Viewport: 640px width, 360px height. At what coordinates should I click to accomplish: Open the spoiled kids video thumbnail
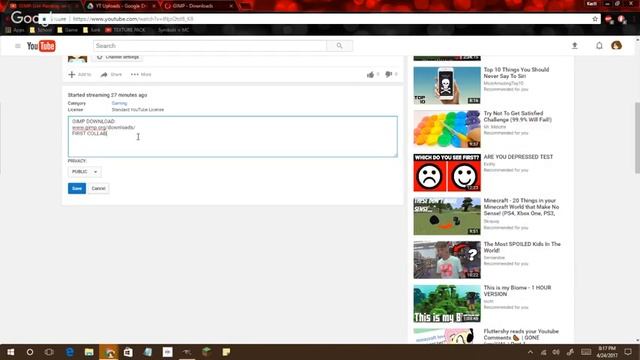[447, 260]
